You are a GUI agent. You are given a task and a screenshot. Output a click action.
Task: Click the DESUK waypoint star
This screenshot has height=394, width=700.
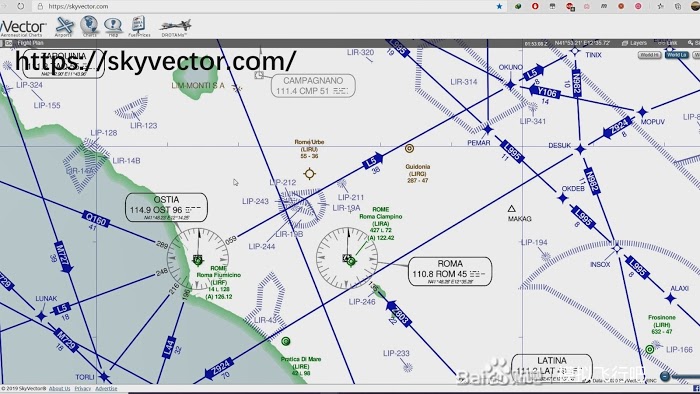pos(580,149)
